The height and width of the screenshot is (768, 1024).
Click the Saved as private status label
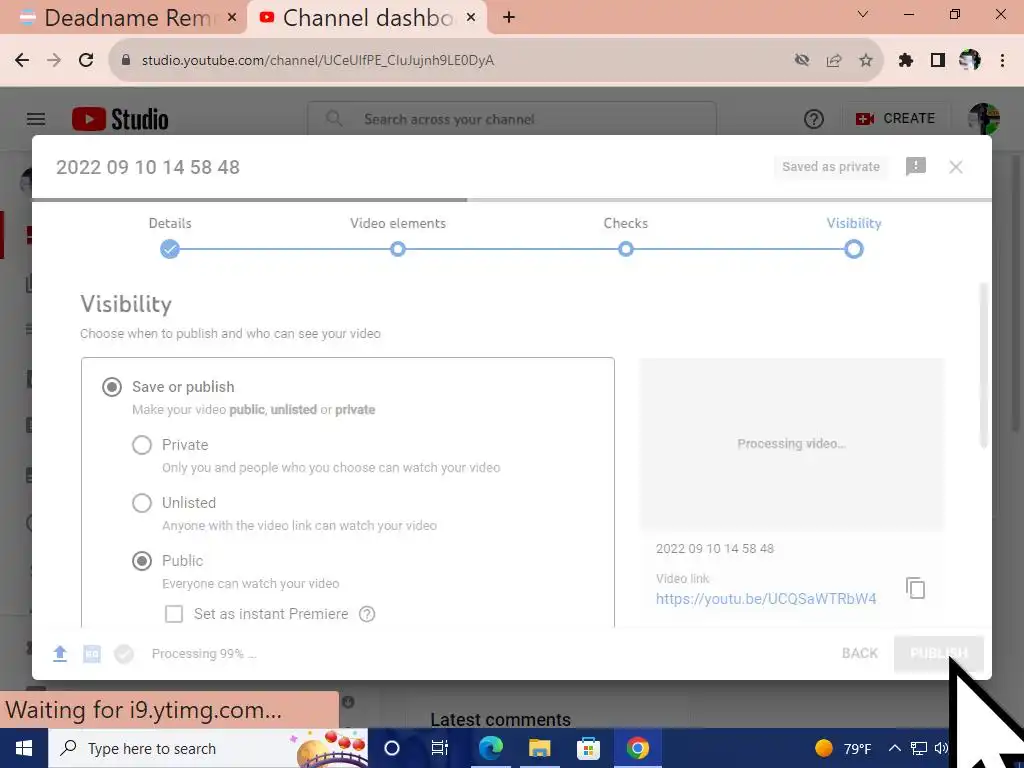831,167
